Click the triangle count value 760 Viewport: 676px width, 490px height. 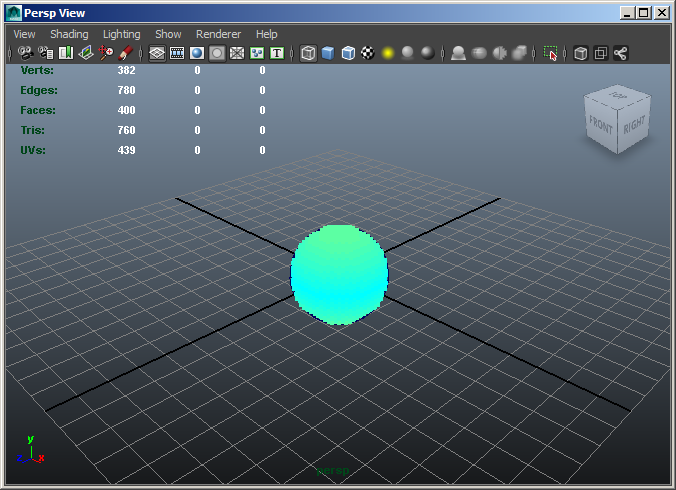[126, 130]
